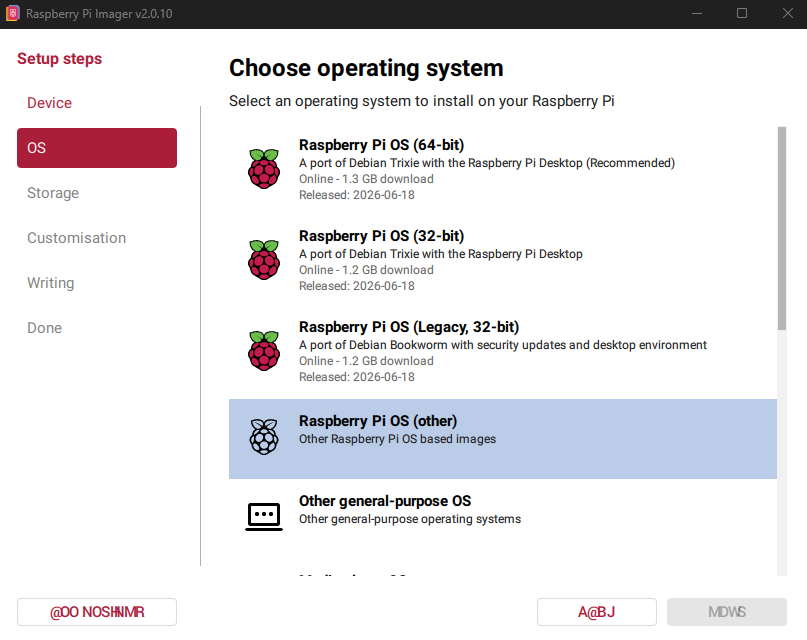807x640 pixels.
Task: Click the bottom-left button labelled '@OO NOSHNMR'
Action: click(x=97, y=612)
